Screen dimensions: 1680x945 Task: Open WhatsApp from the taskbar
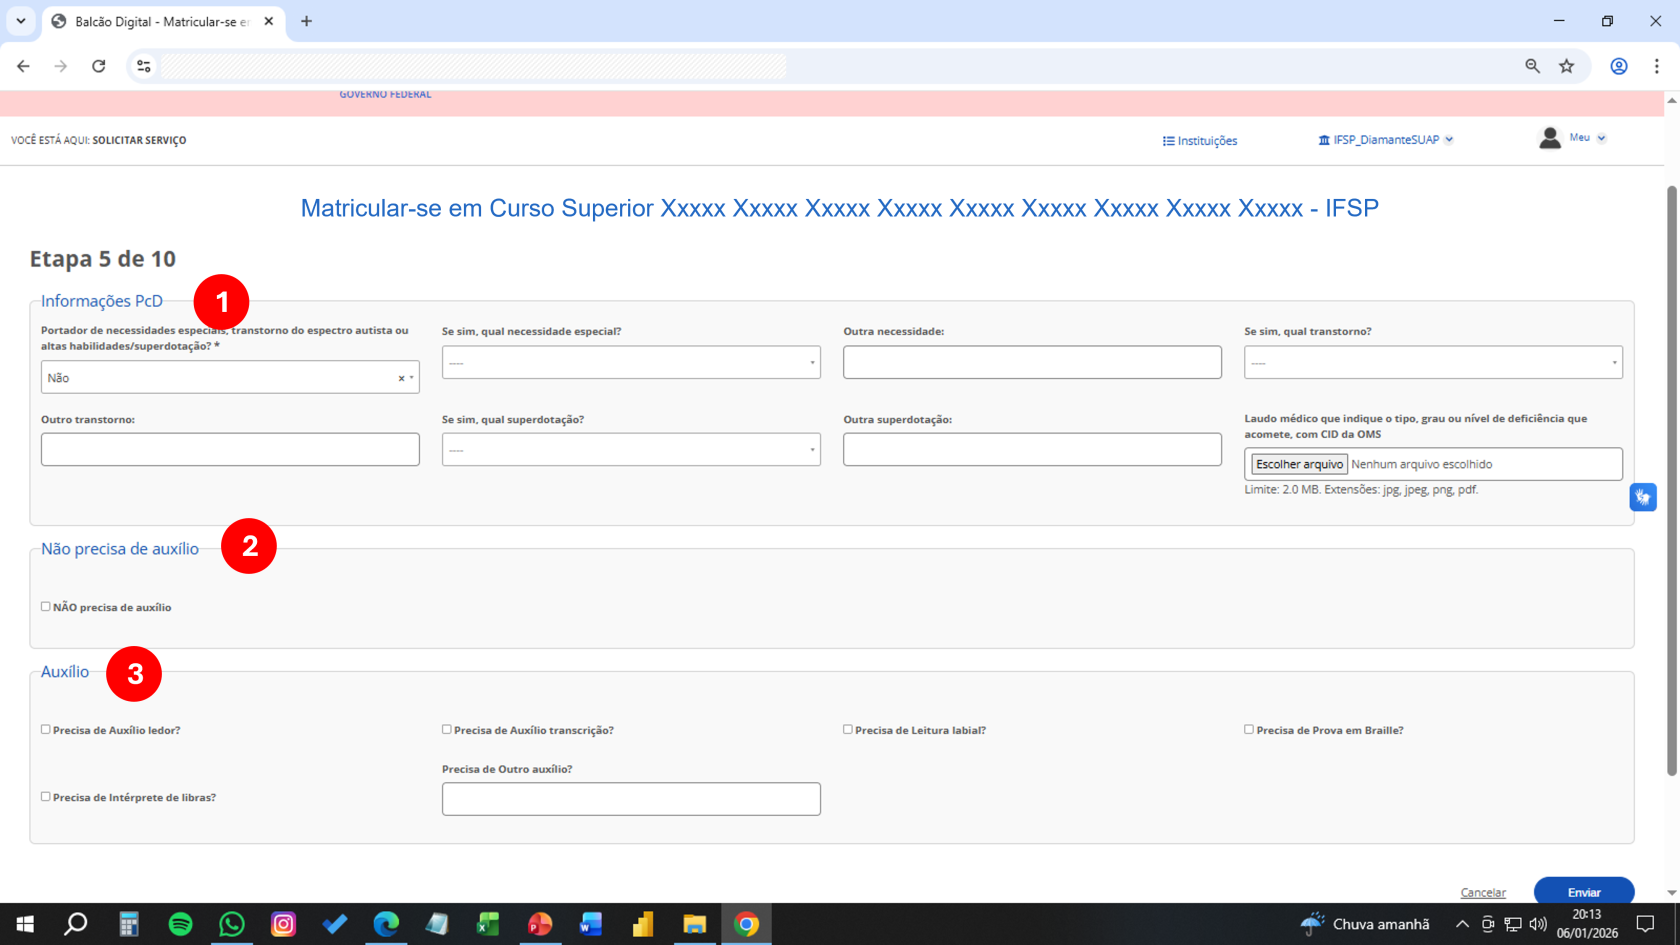(232, 924)
